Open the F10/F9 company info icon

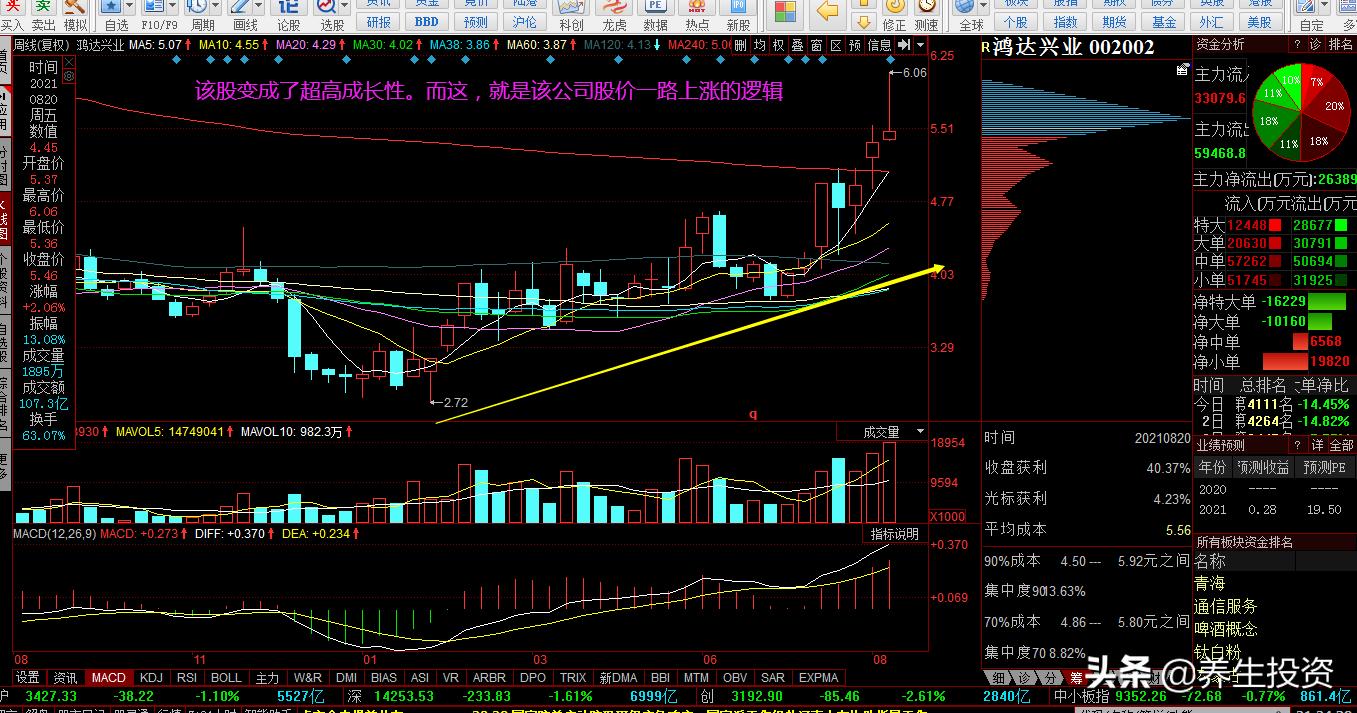[156, 8]
